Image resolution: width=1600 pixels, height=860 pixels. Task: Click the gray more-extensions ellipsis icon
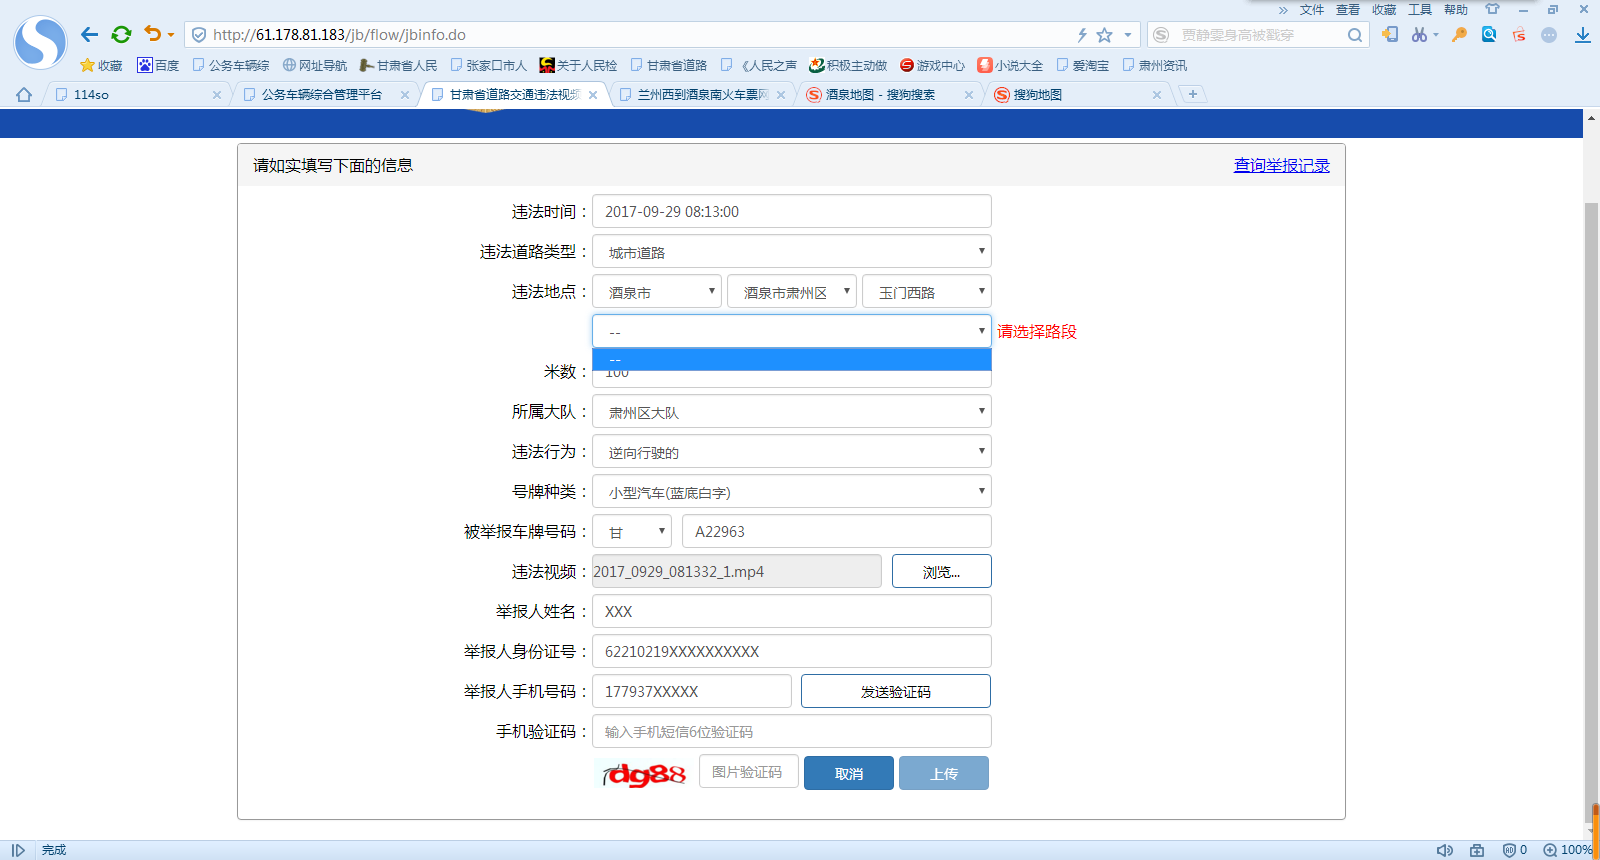[1549, 34]
